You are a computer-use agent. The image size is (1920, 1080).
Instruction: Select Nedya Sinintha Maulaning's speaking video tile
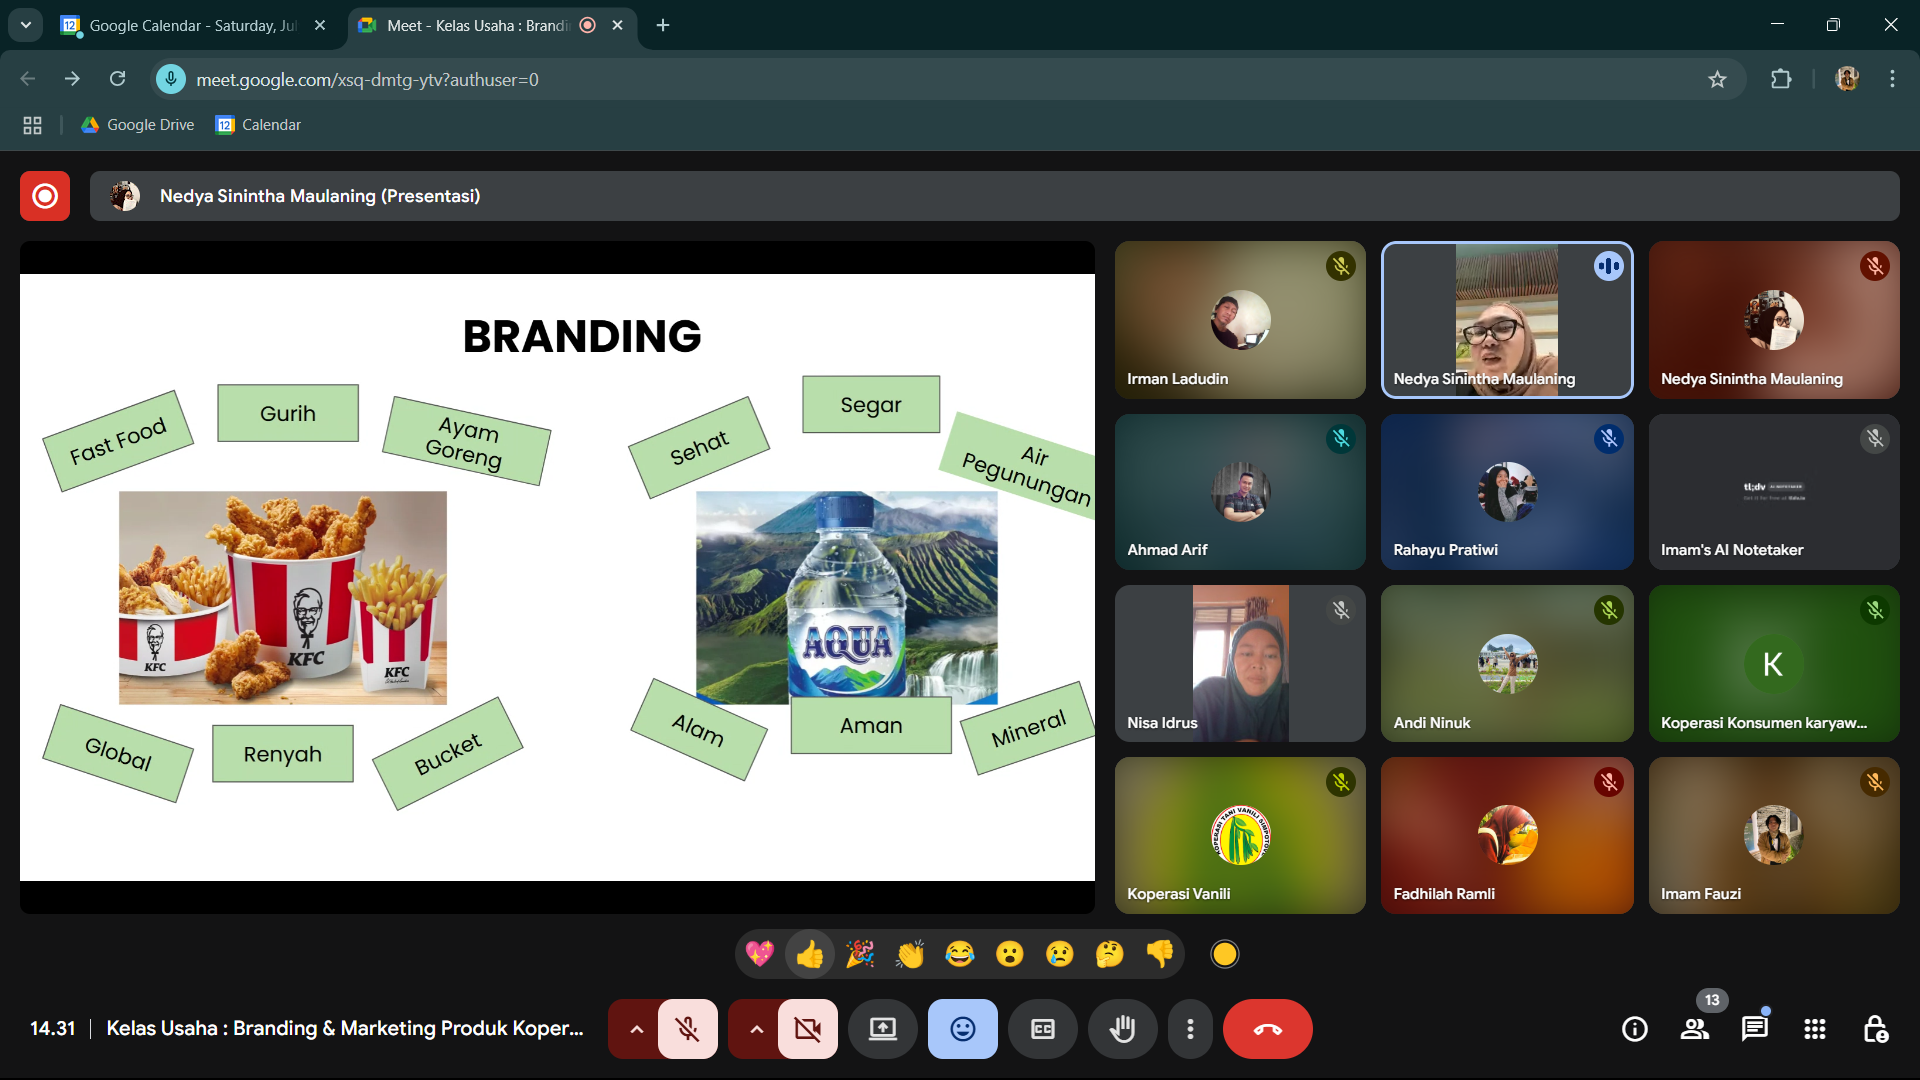point(1507,320)
